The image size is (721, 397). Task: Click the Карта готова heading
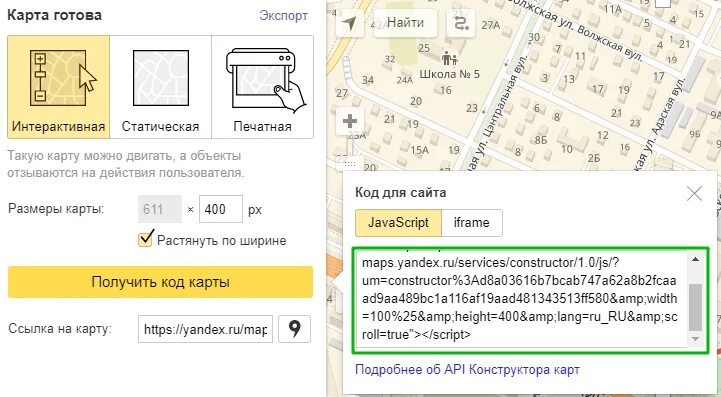[54, 15]
